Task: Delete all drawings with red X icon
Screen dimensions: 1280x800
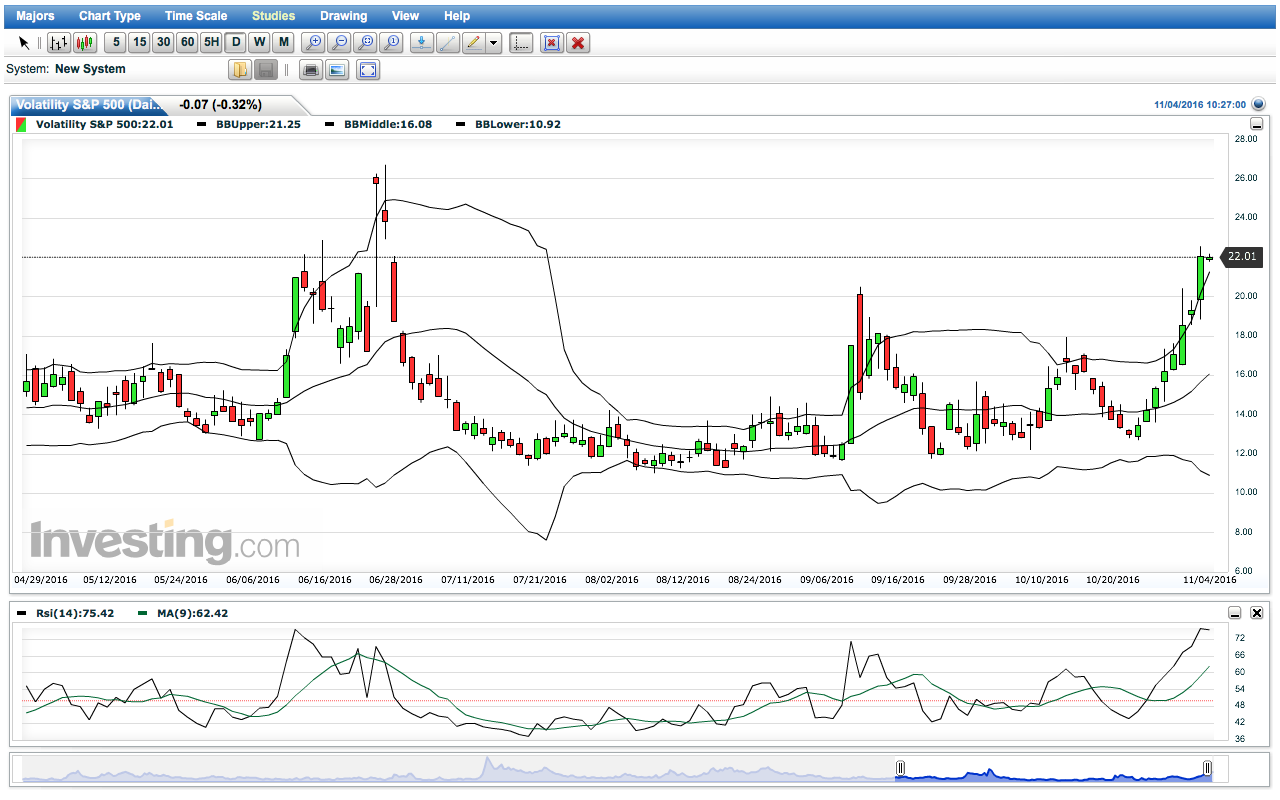Action: [578, 42]
